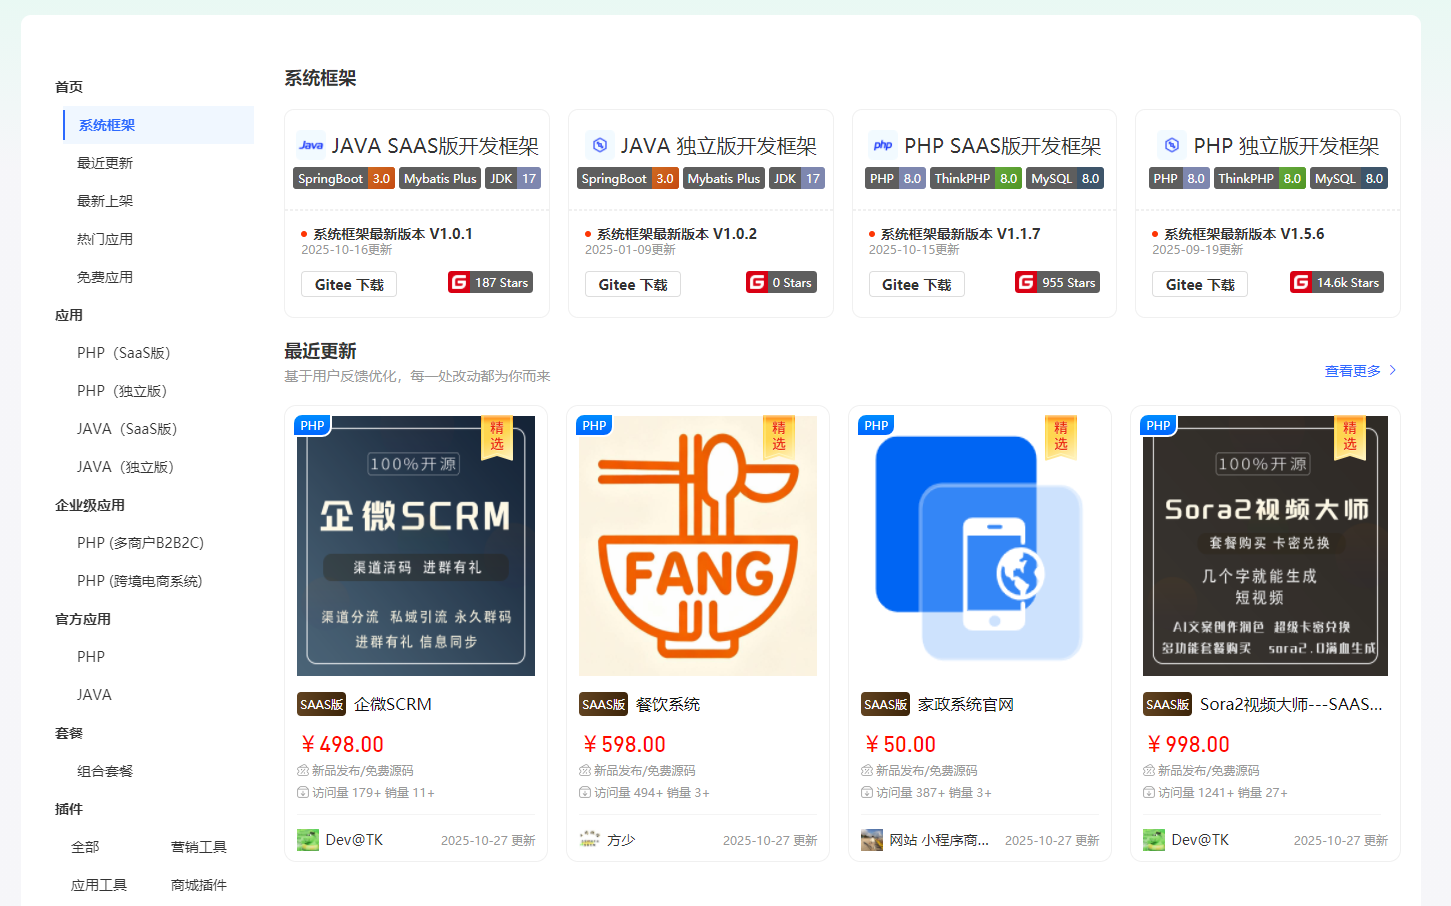Open 最新上架 sidebar item
Screen dimensions: 1451x906
tap(105, 201)
